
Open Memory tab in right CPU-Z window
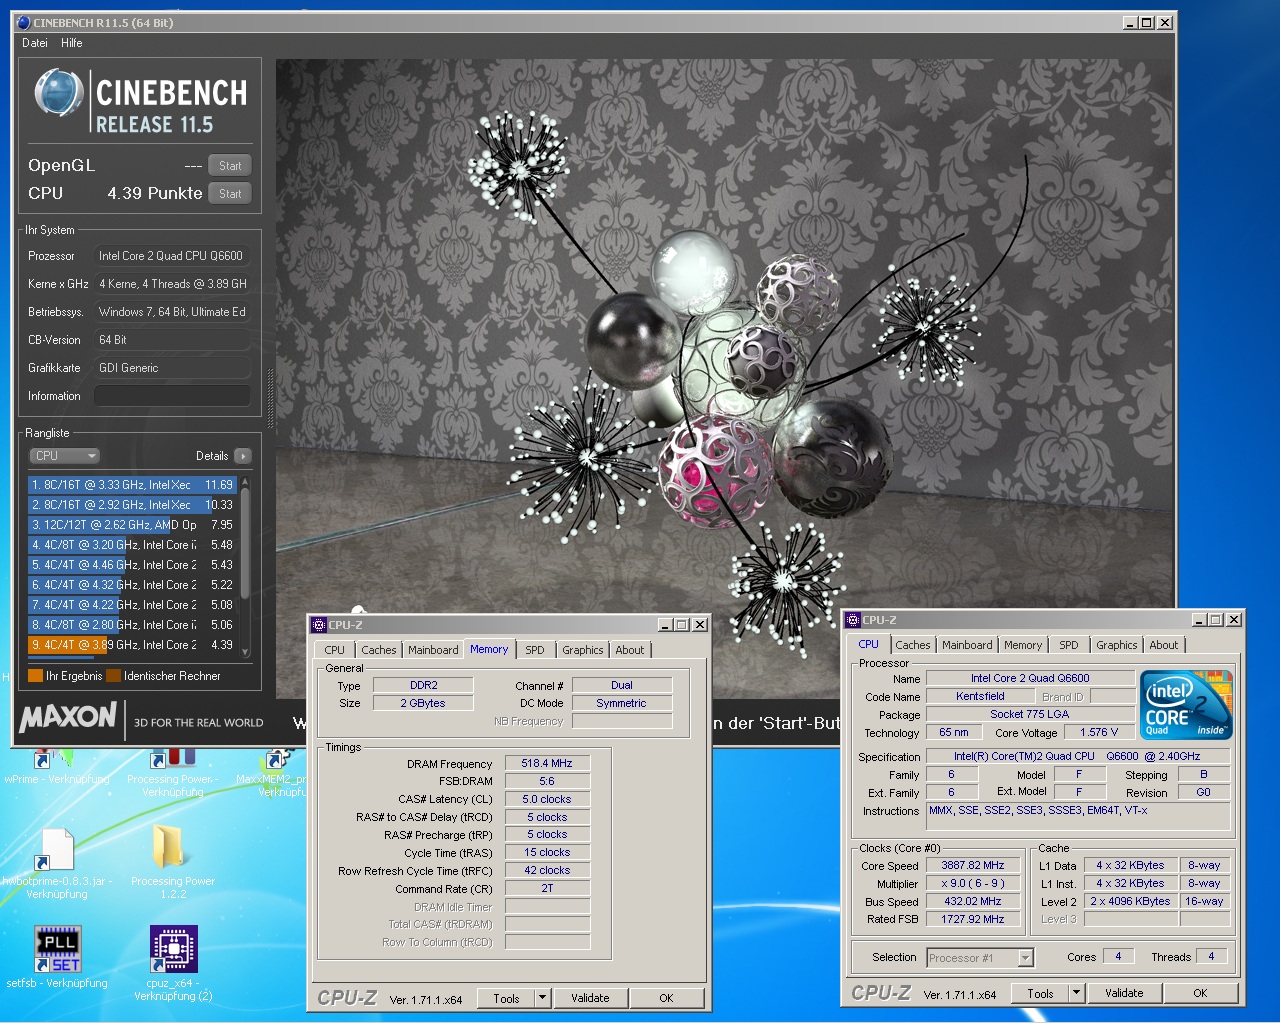(x=1023, y=645)
